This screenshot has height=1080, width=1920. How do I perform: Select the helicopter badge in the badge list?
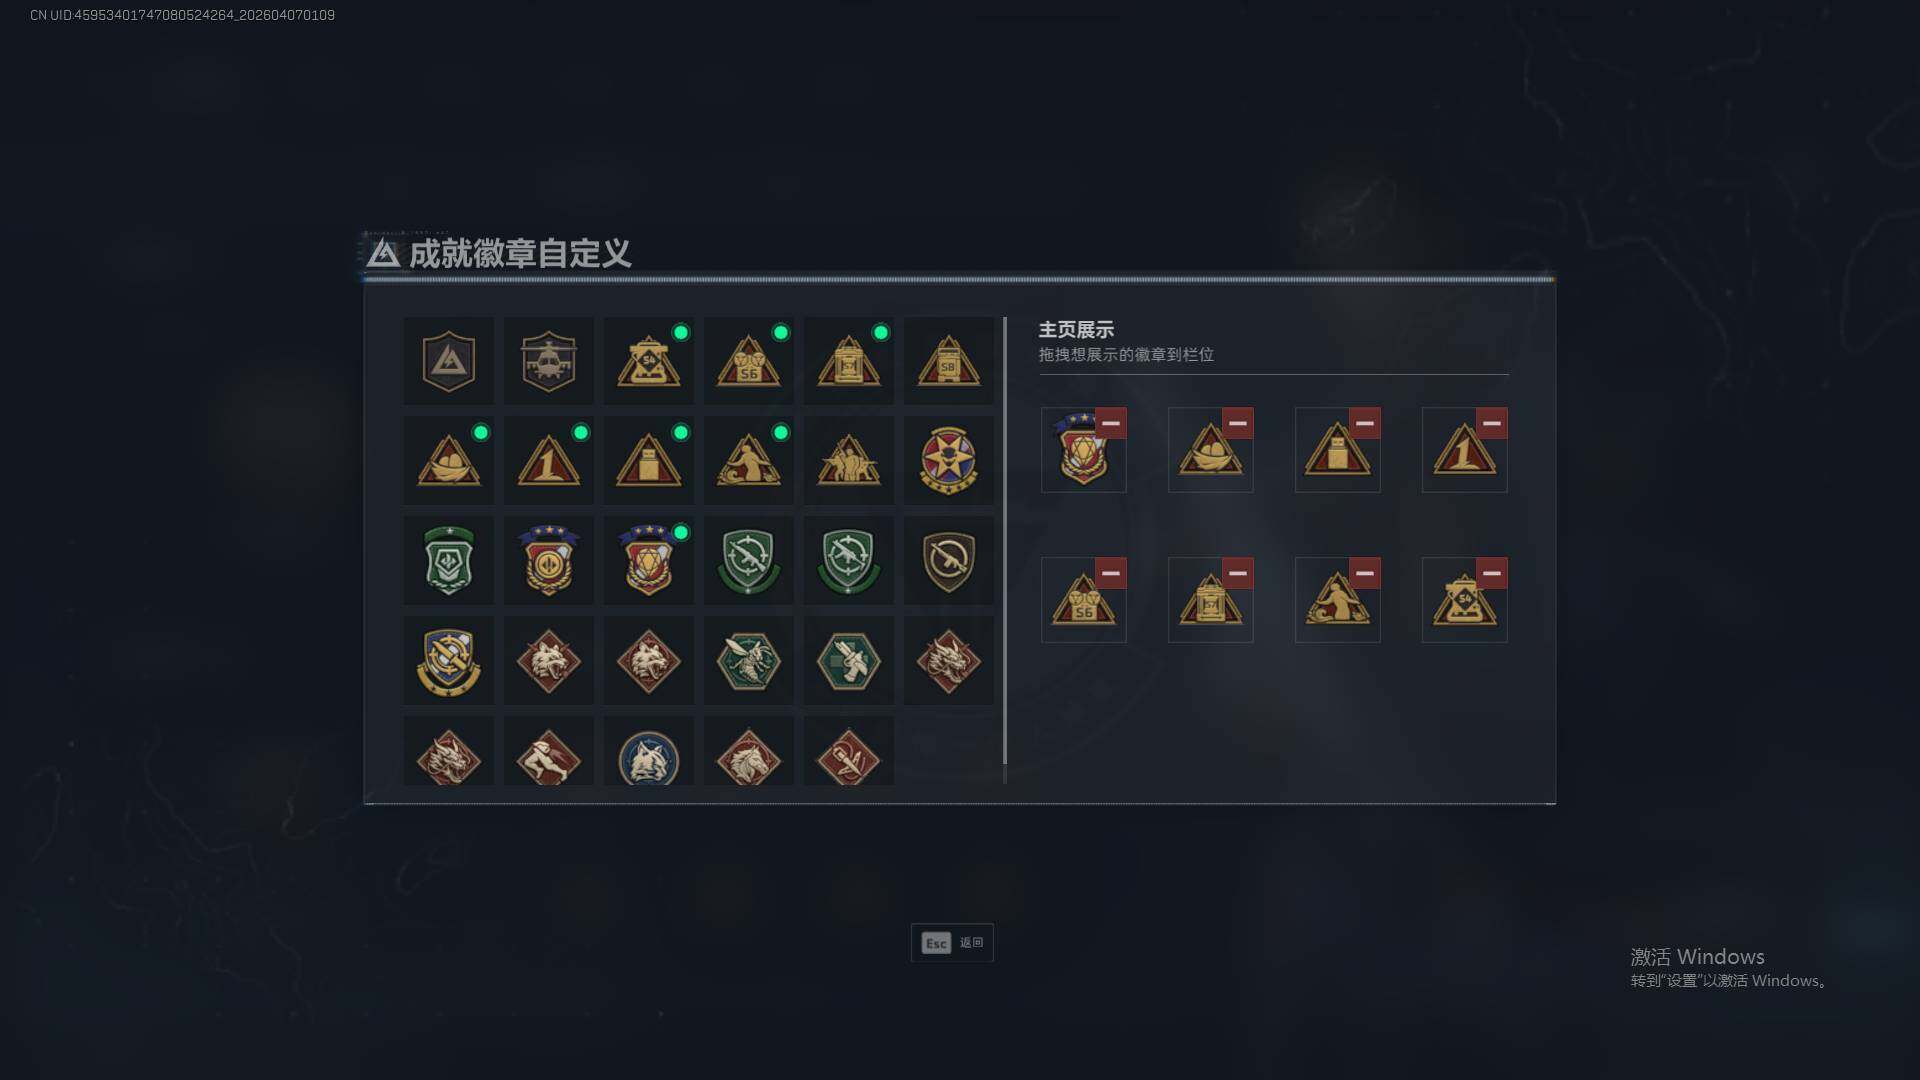click(x=548, y=361)
